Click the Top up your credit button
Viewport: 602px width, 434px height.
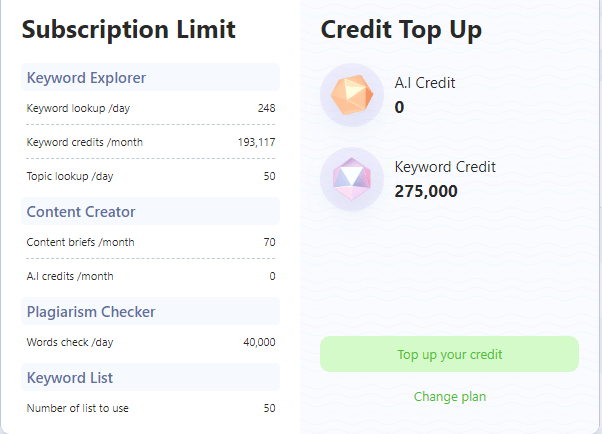pyautogui.click(x=449, y=354)
